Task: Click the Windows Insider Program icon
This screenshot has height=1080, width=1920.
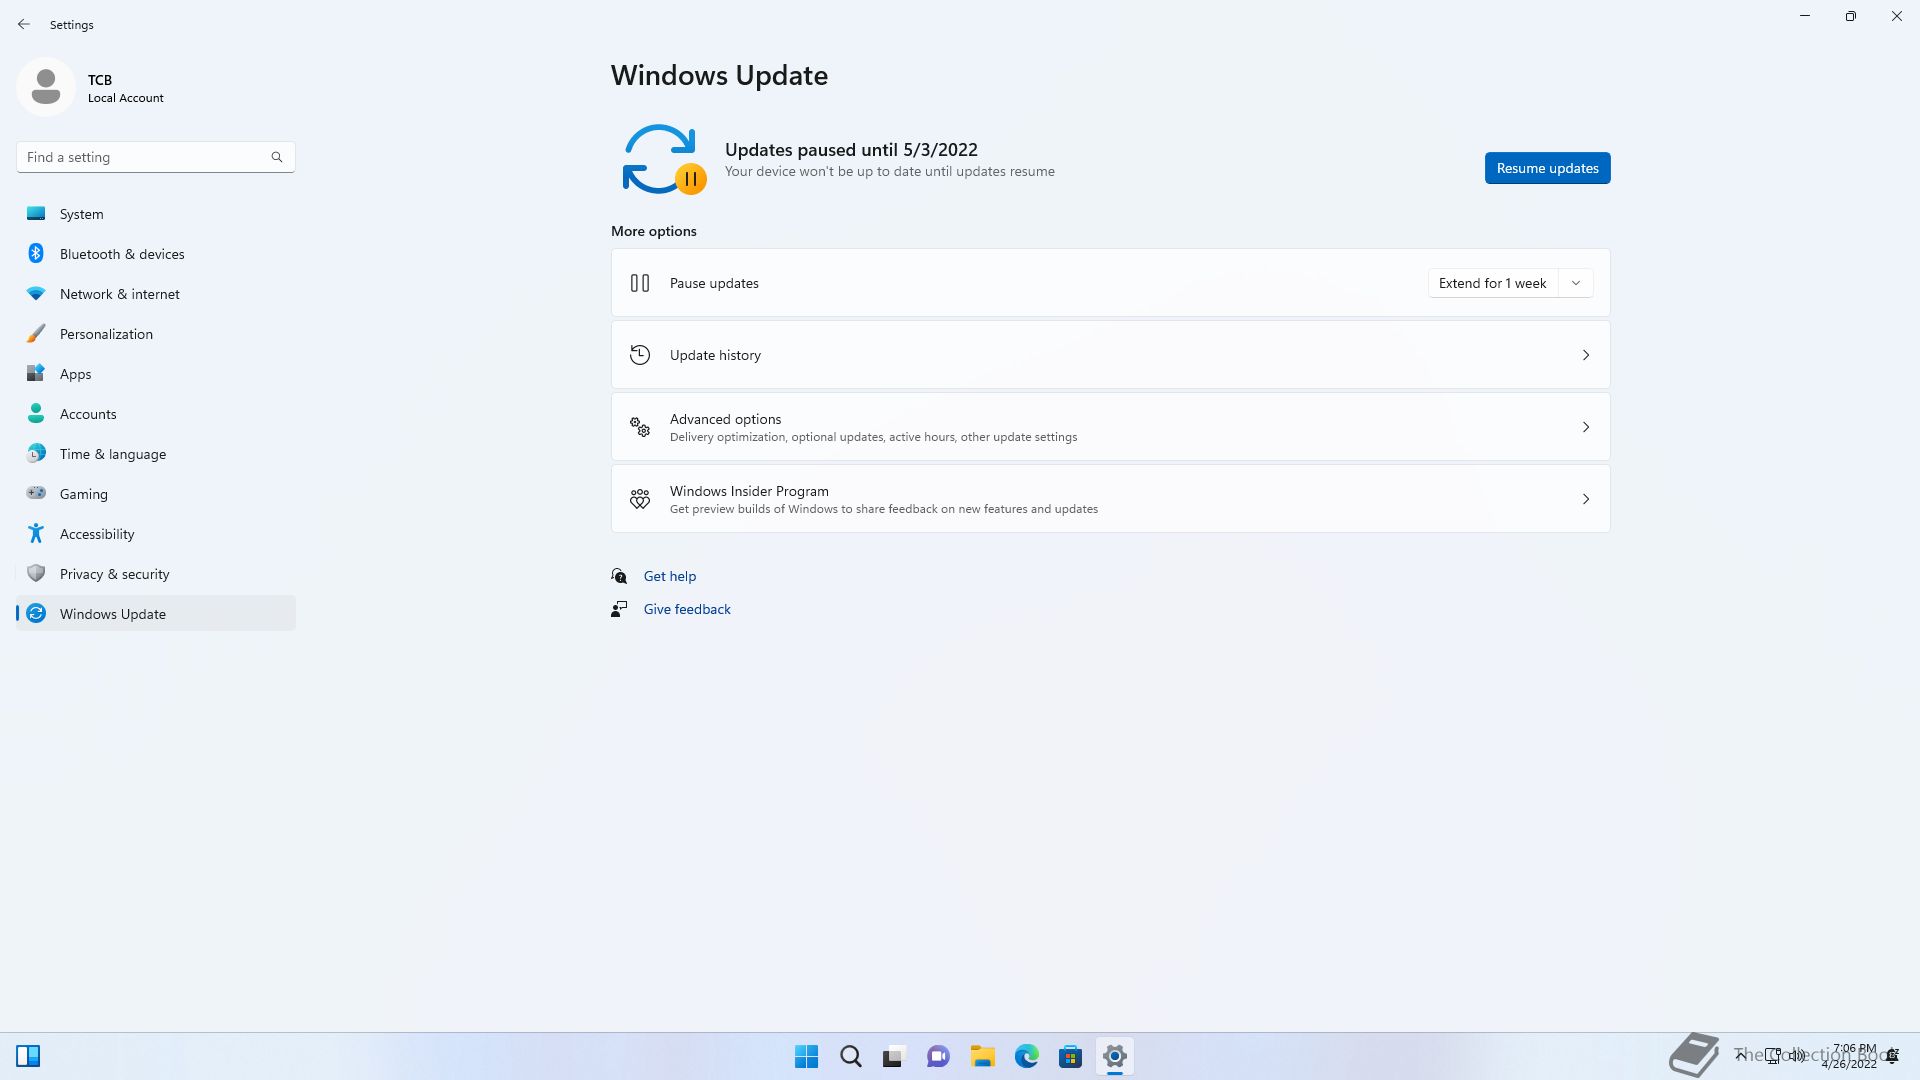Action: (640, 499)
